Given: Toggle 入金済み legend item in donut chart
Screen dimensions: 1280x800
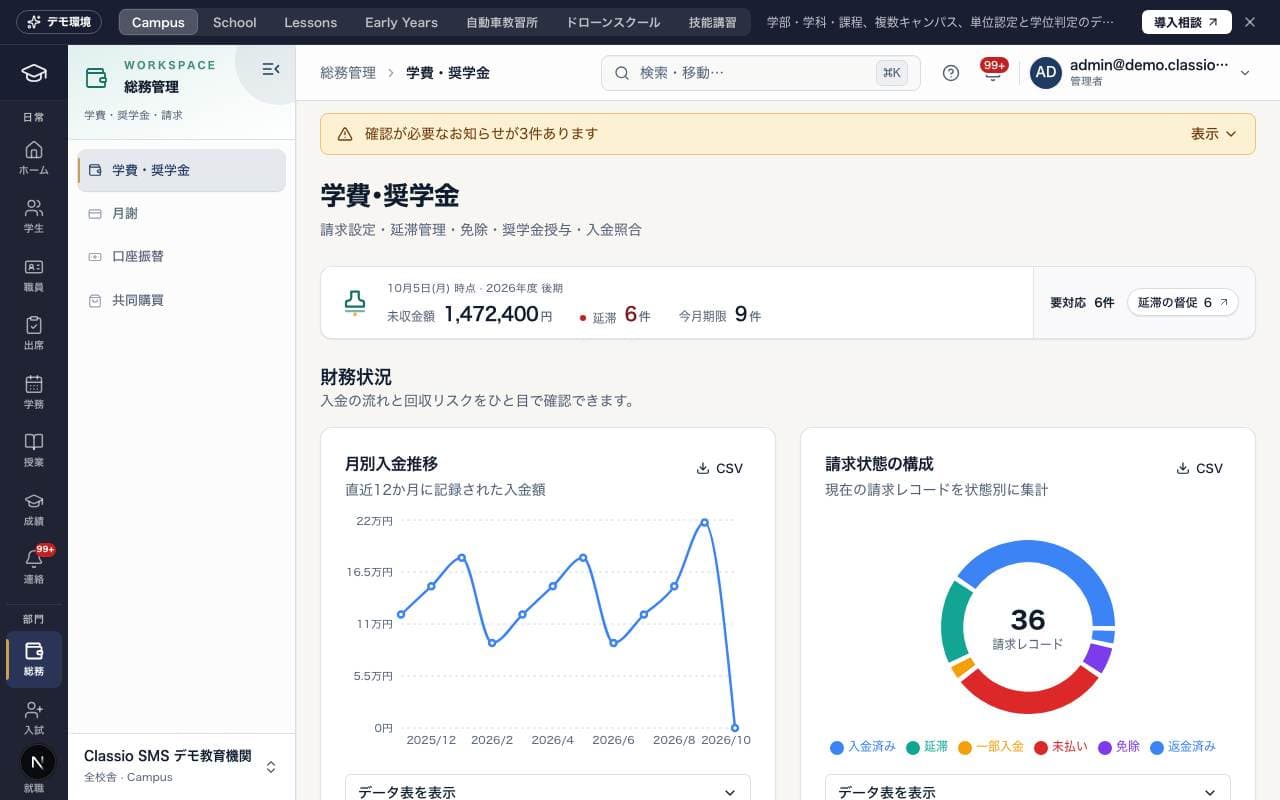Looking at the screenshot, I should point(863,747).
